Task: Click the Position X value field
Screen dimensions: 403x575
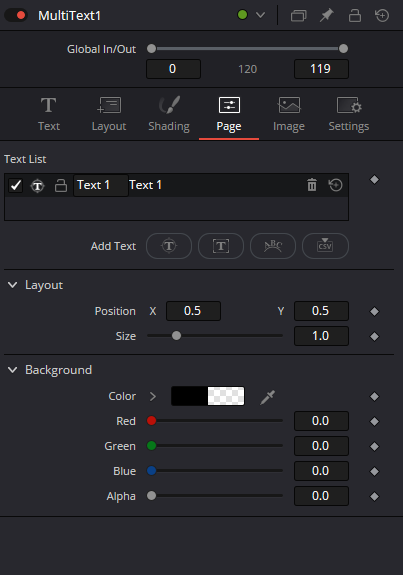Action: pos(193,311)
